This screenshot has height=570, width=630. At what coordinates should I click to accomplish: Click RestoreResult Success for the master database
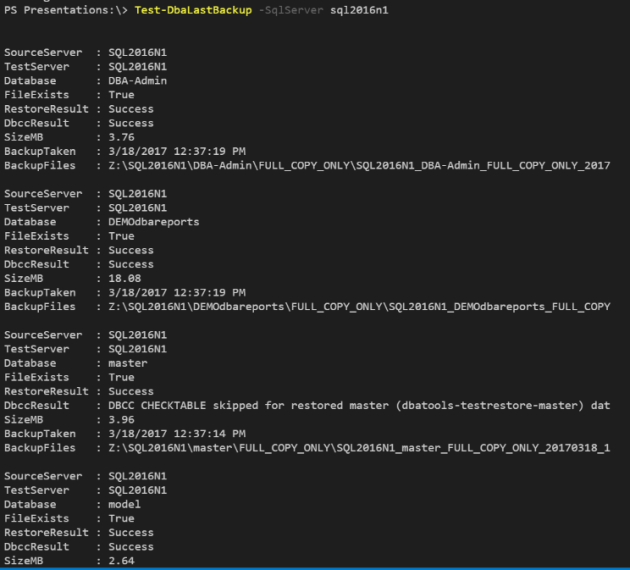coord(131,391)
